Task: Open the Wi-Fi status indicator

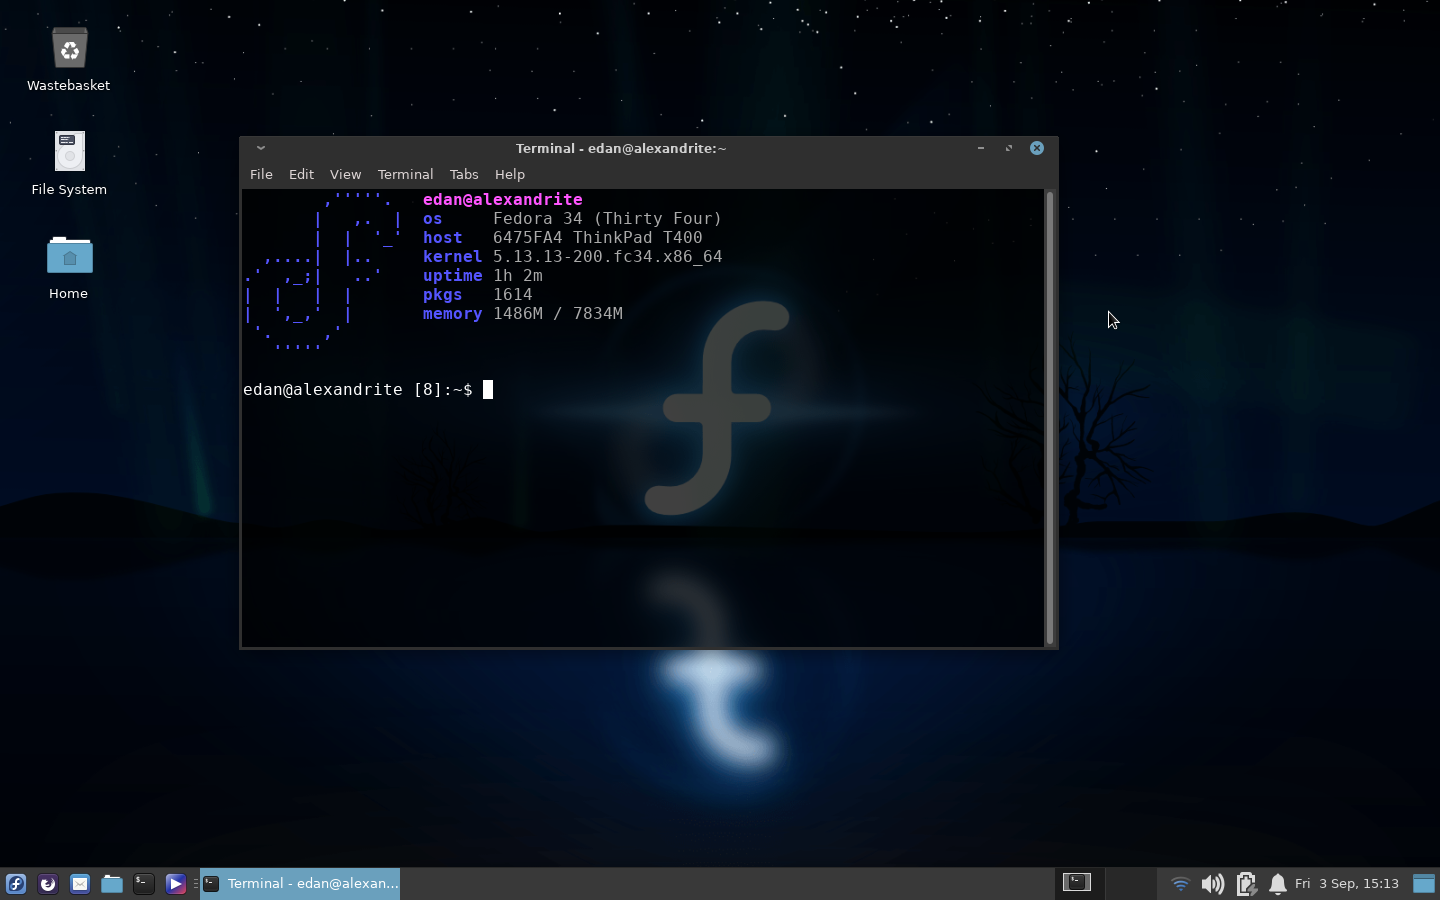Action: click(1181, 884)
